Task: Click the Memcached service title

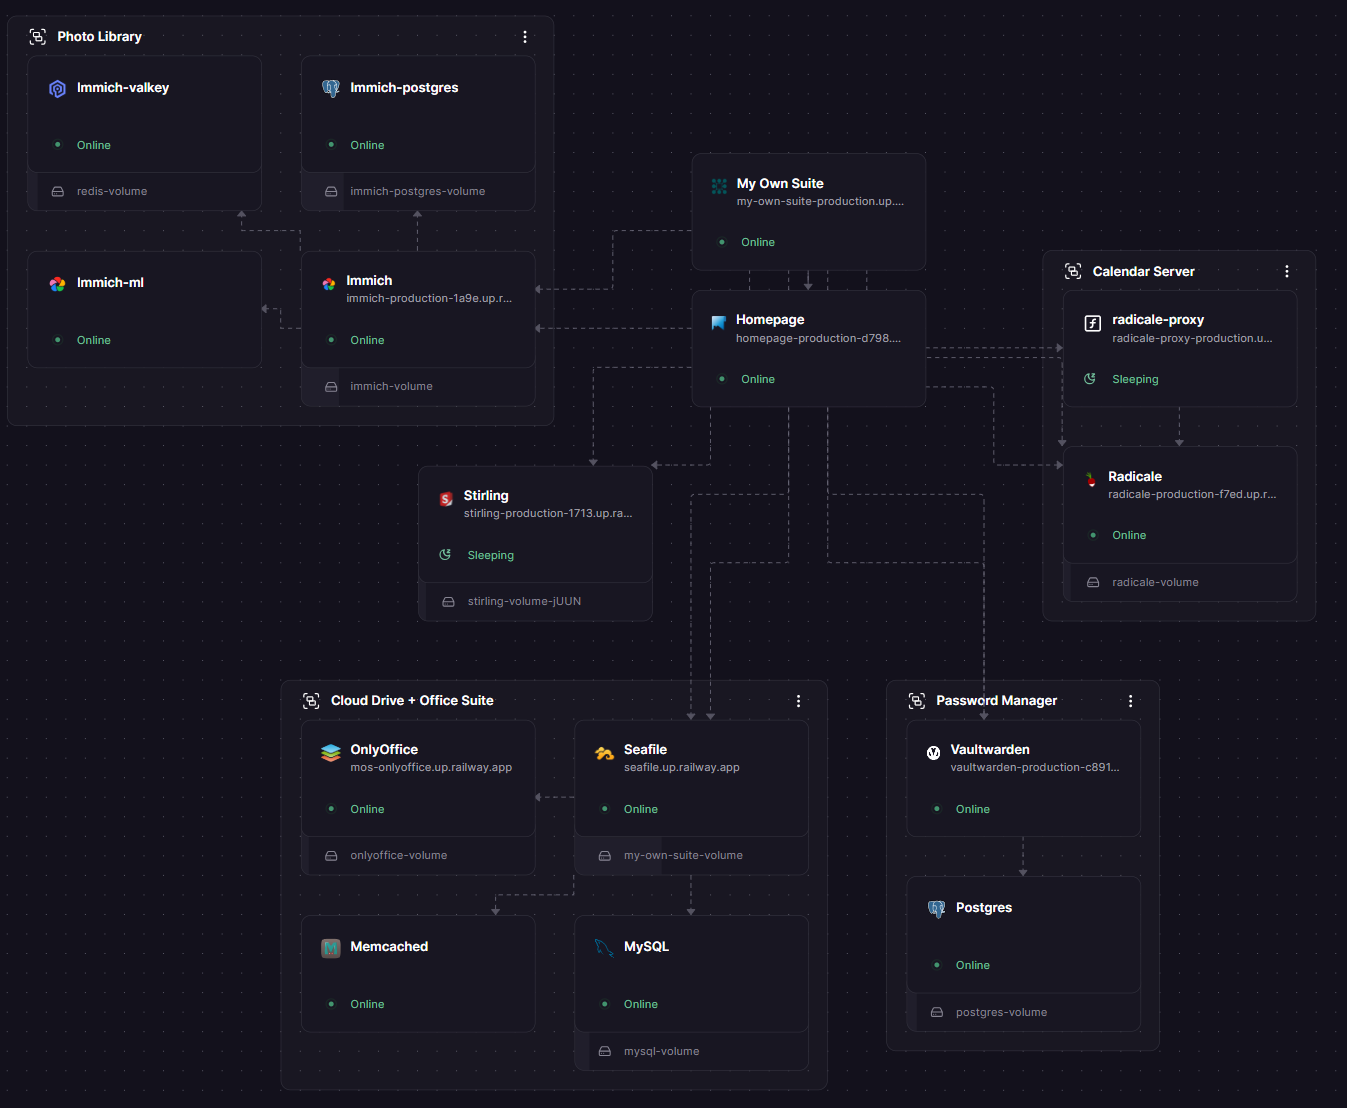Action: 389,947
